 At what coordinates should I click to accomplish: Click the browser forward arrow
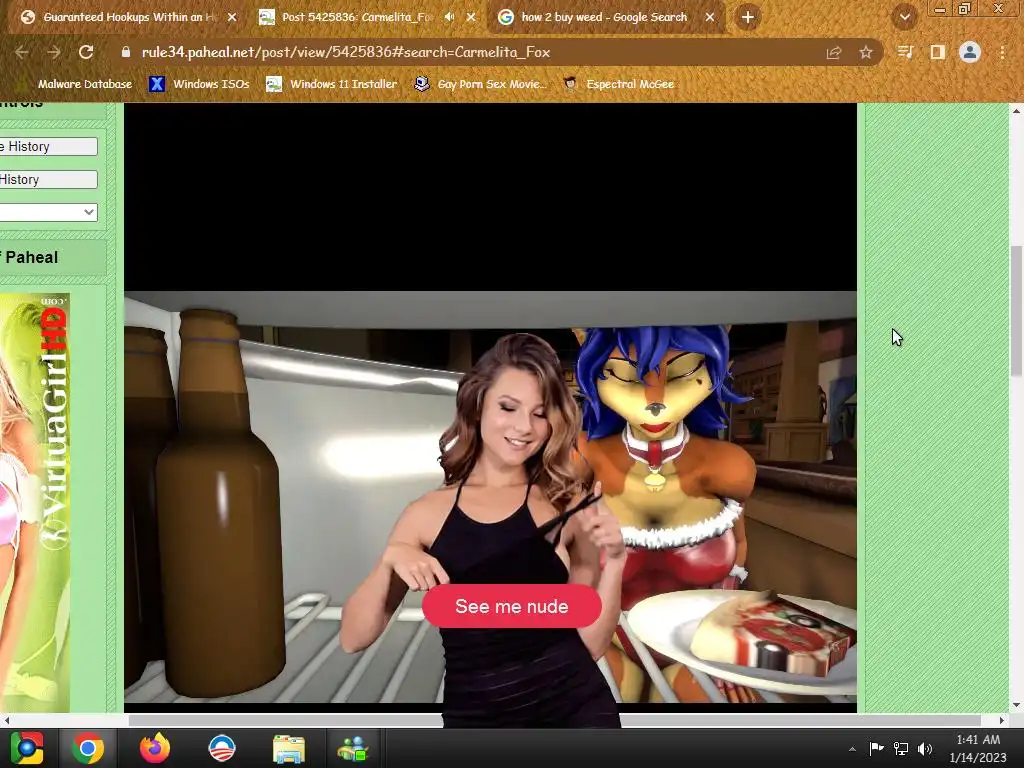[54, 52]
